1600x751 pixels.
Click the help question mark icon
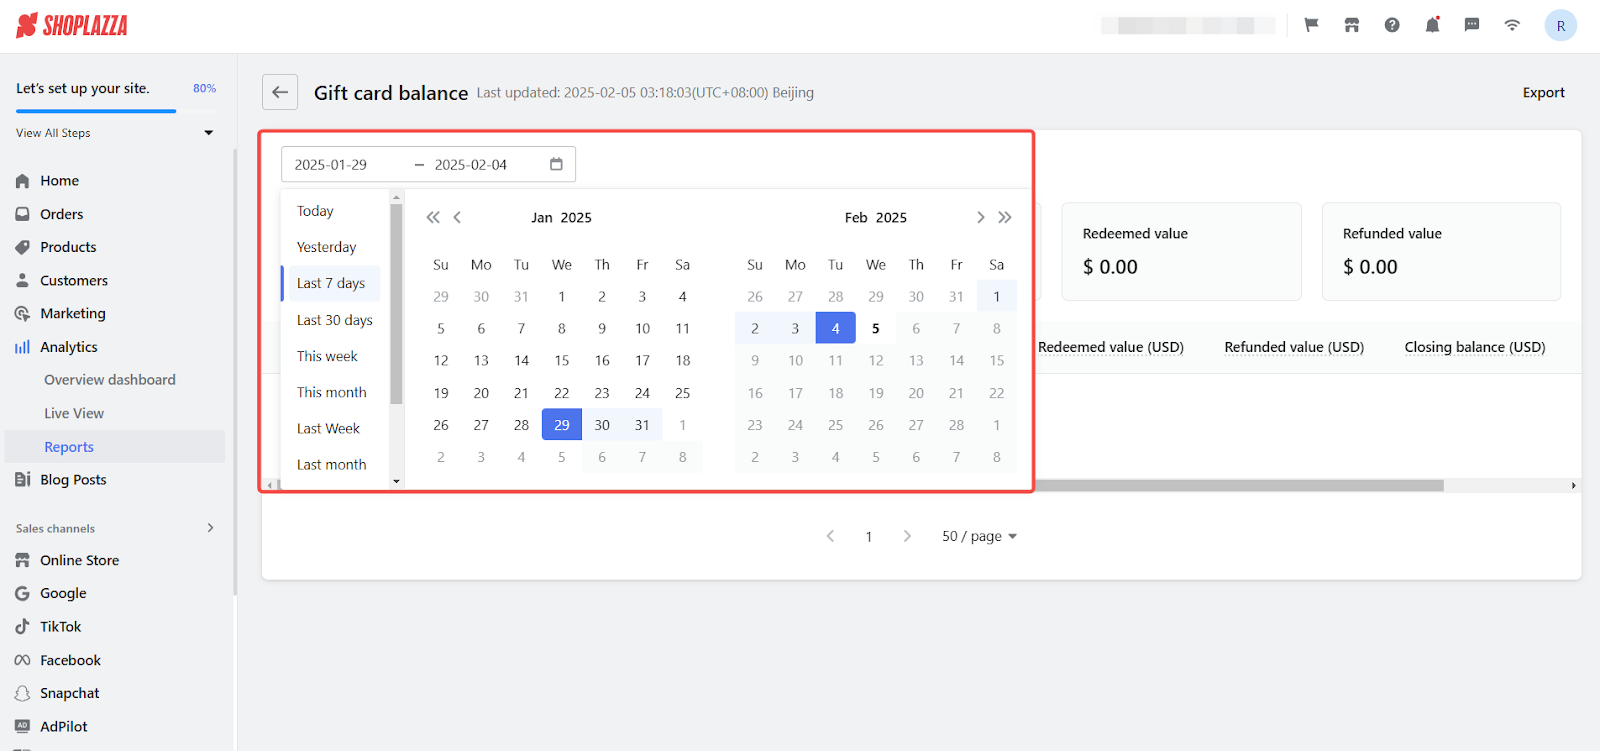(1392, 25)
